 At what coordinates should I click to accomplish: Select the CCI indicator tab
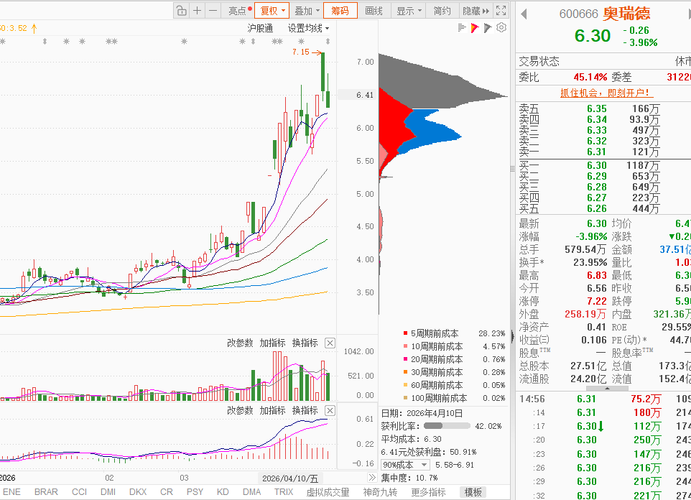[x=79, y=492]
